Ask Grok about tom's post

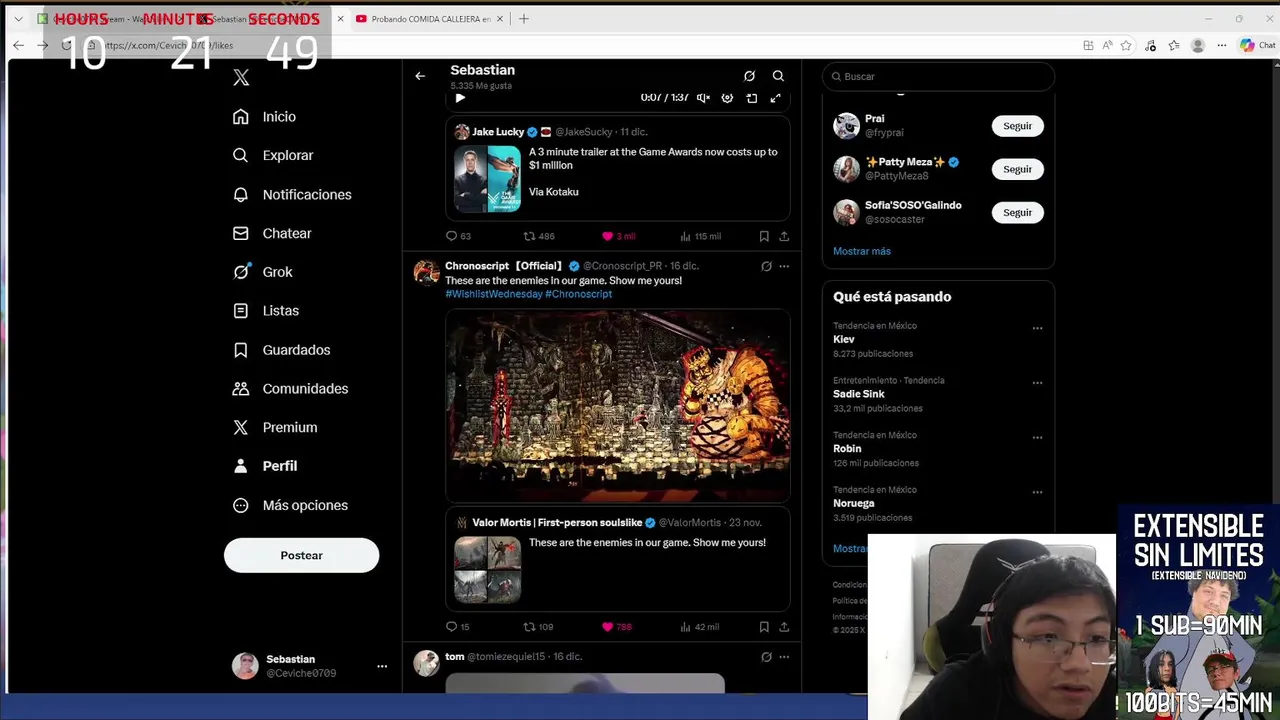[x=766, y=657]
